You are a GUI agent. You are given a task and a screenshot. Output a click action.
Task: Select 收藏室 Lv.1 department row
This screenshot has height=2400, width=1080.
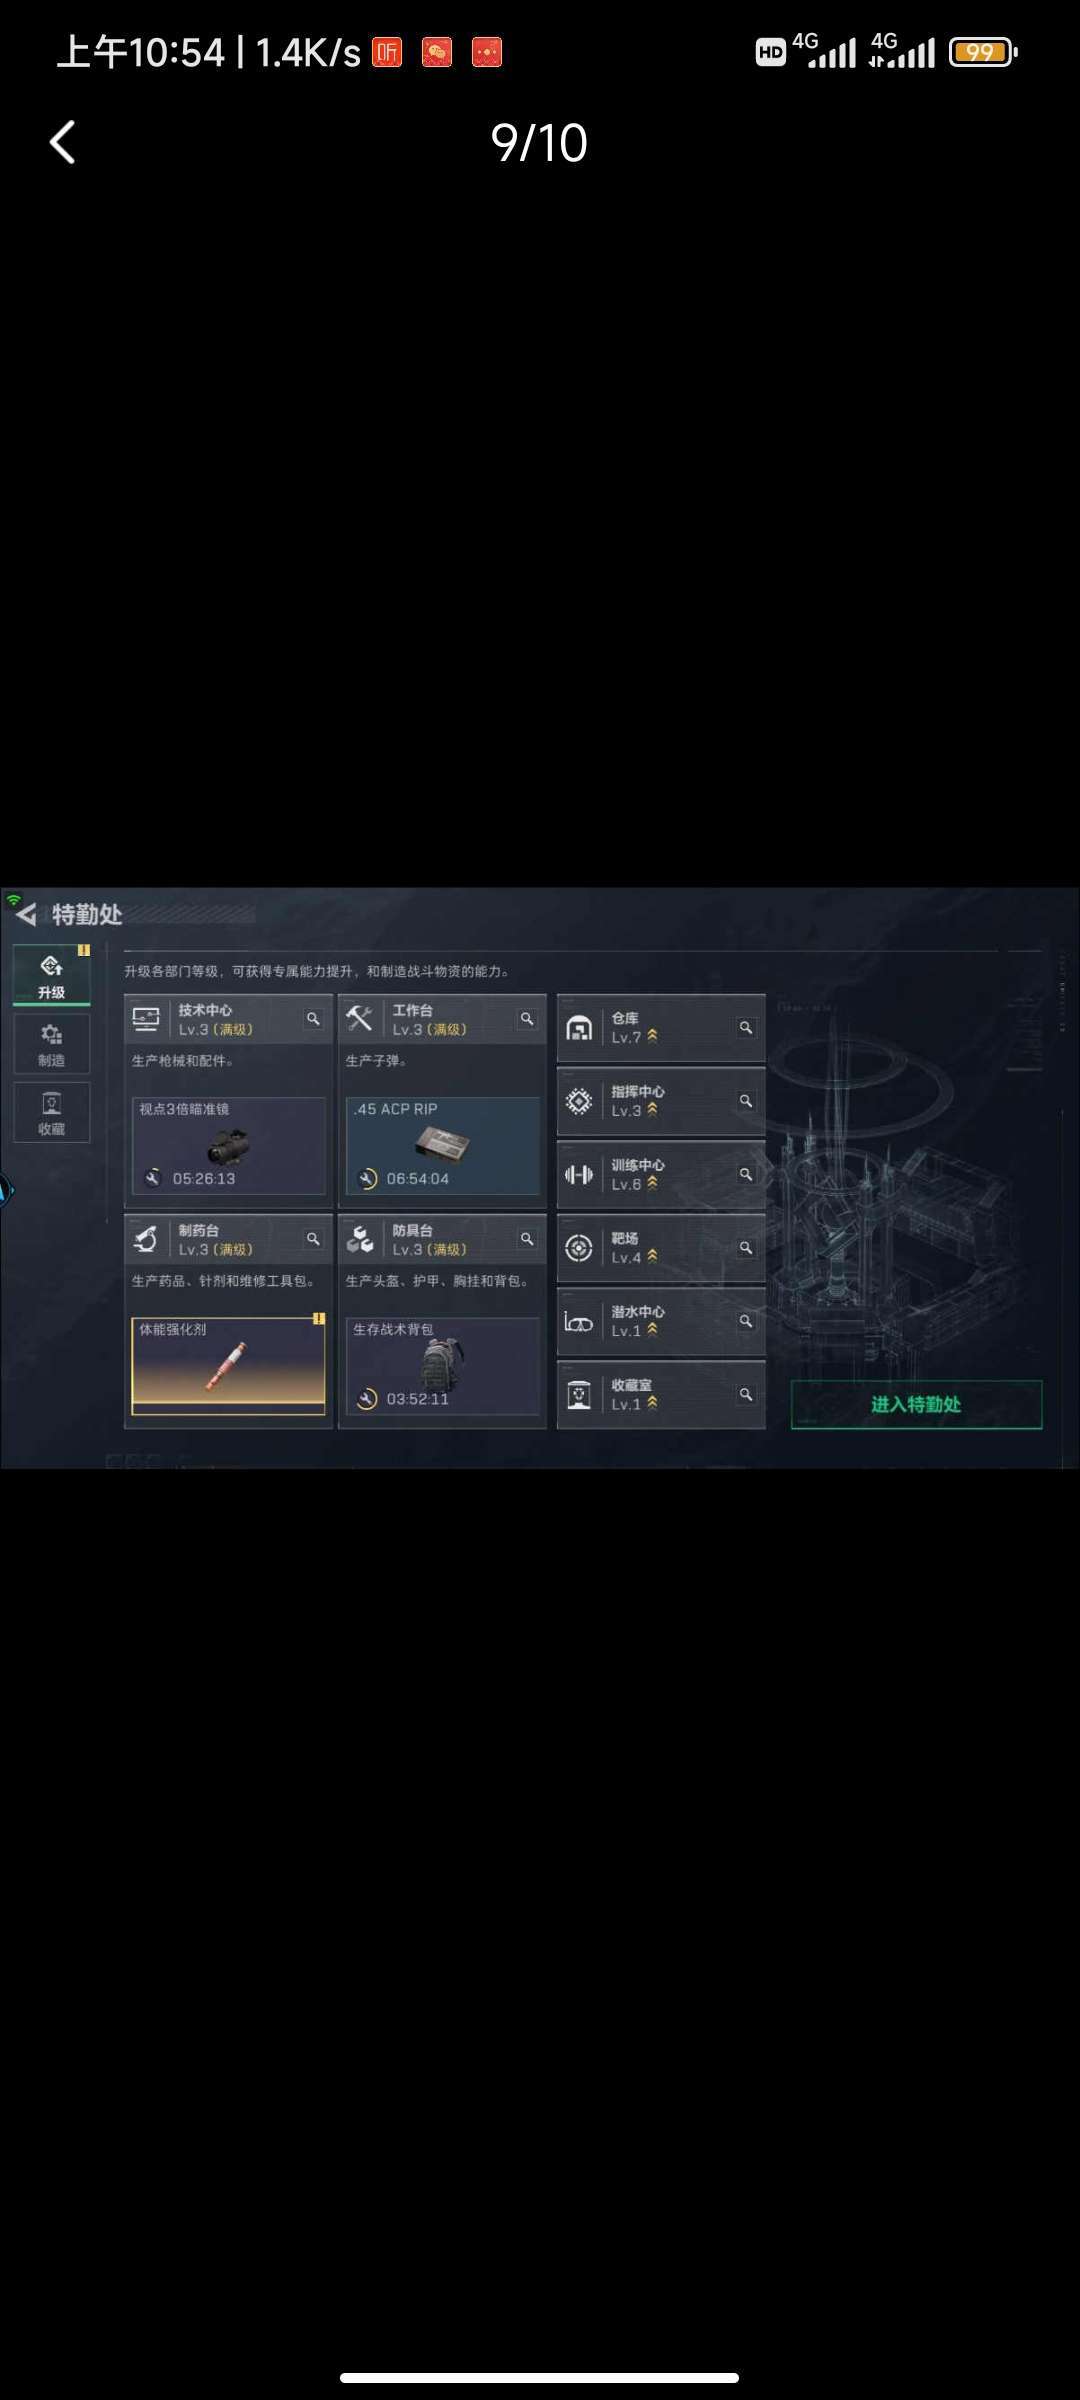pos(661,1394)
